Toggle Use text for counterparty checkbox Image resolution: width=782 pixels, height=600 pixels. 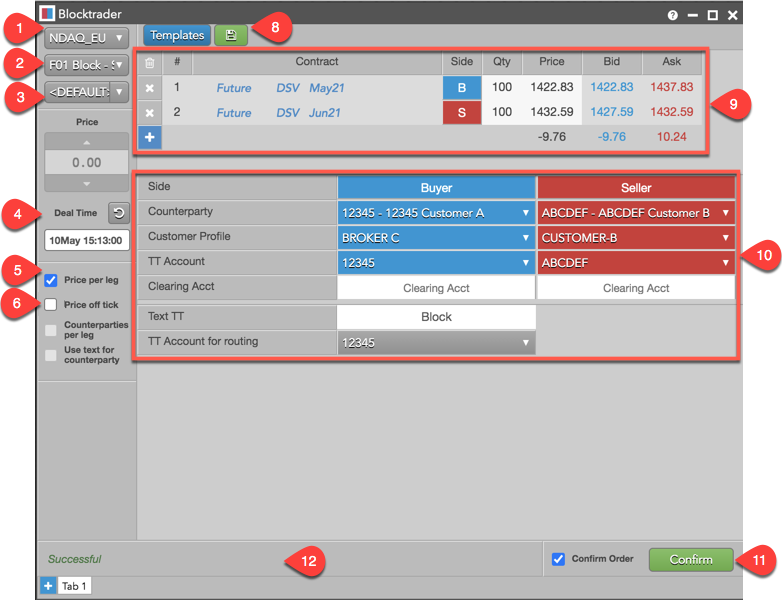pos(51,355)
